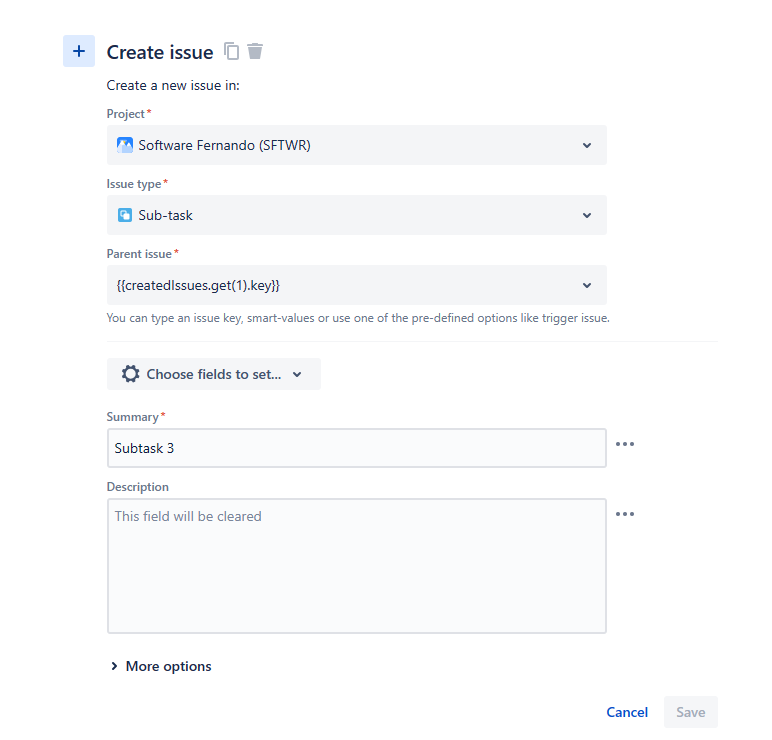Click into the Summary input field
The height and width of the screenshot is (740, 772).
coord(357,448)
